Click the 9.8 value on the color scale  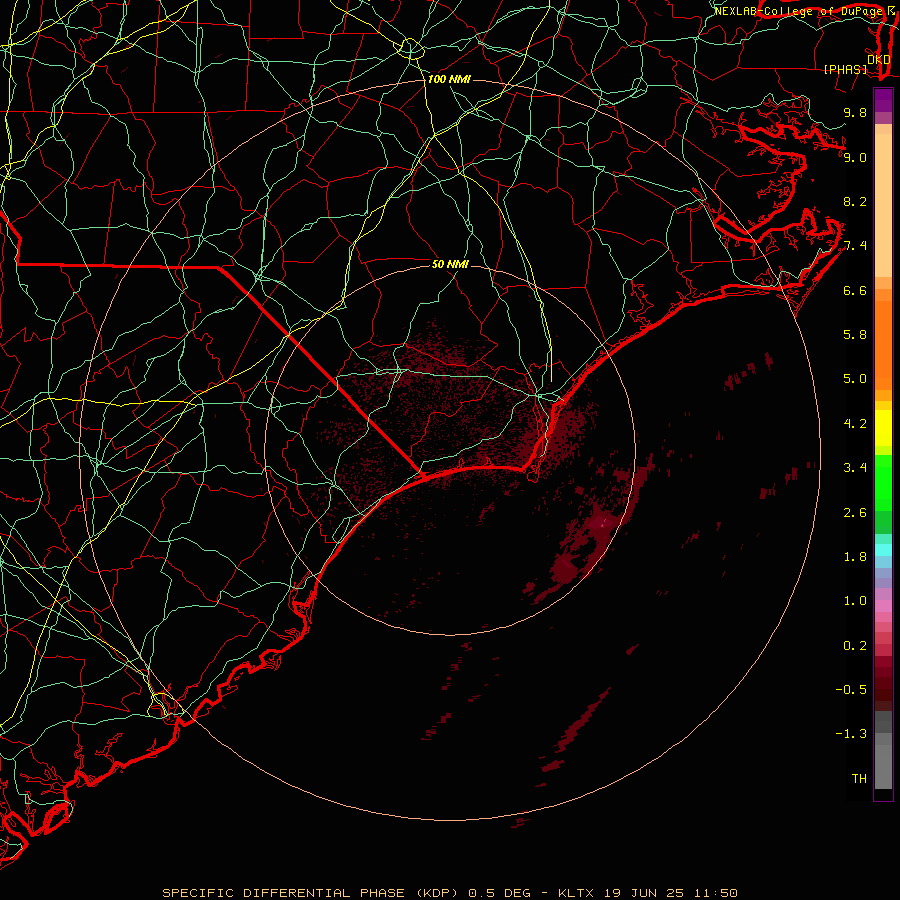point(855,112)
